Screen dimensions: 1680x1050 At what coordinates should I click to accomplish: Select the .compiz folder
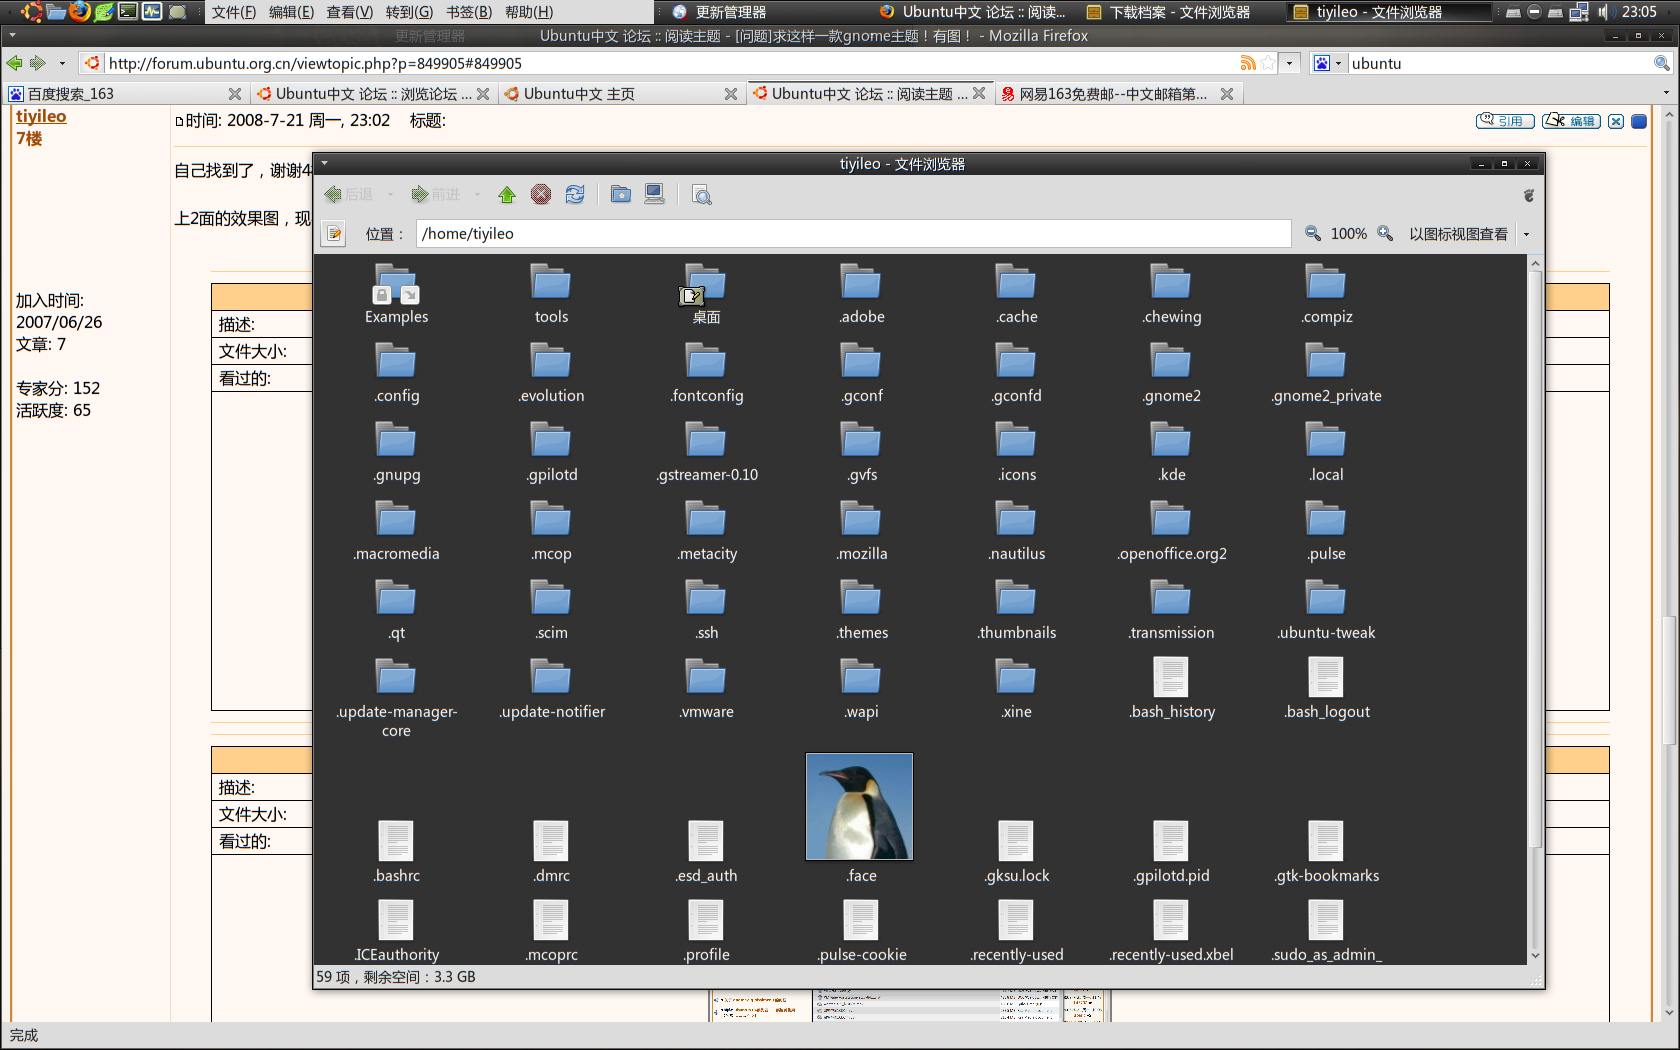click(1326, 294)
